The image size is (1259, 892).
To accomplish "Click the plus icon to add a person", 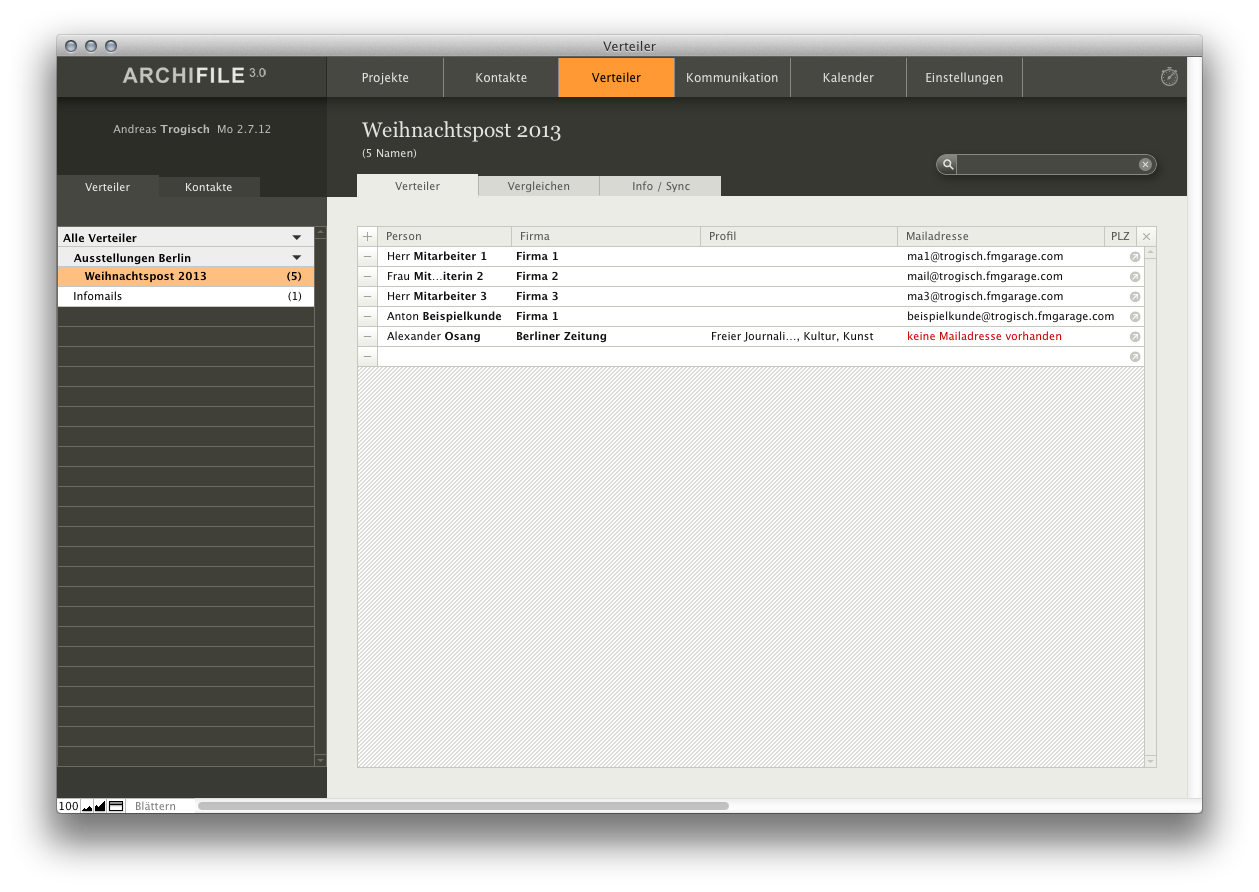I will pyautogui.click(x=367, y=237).
